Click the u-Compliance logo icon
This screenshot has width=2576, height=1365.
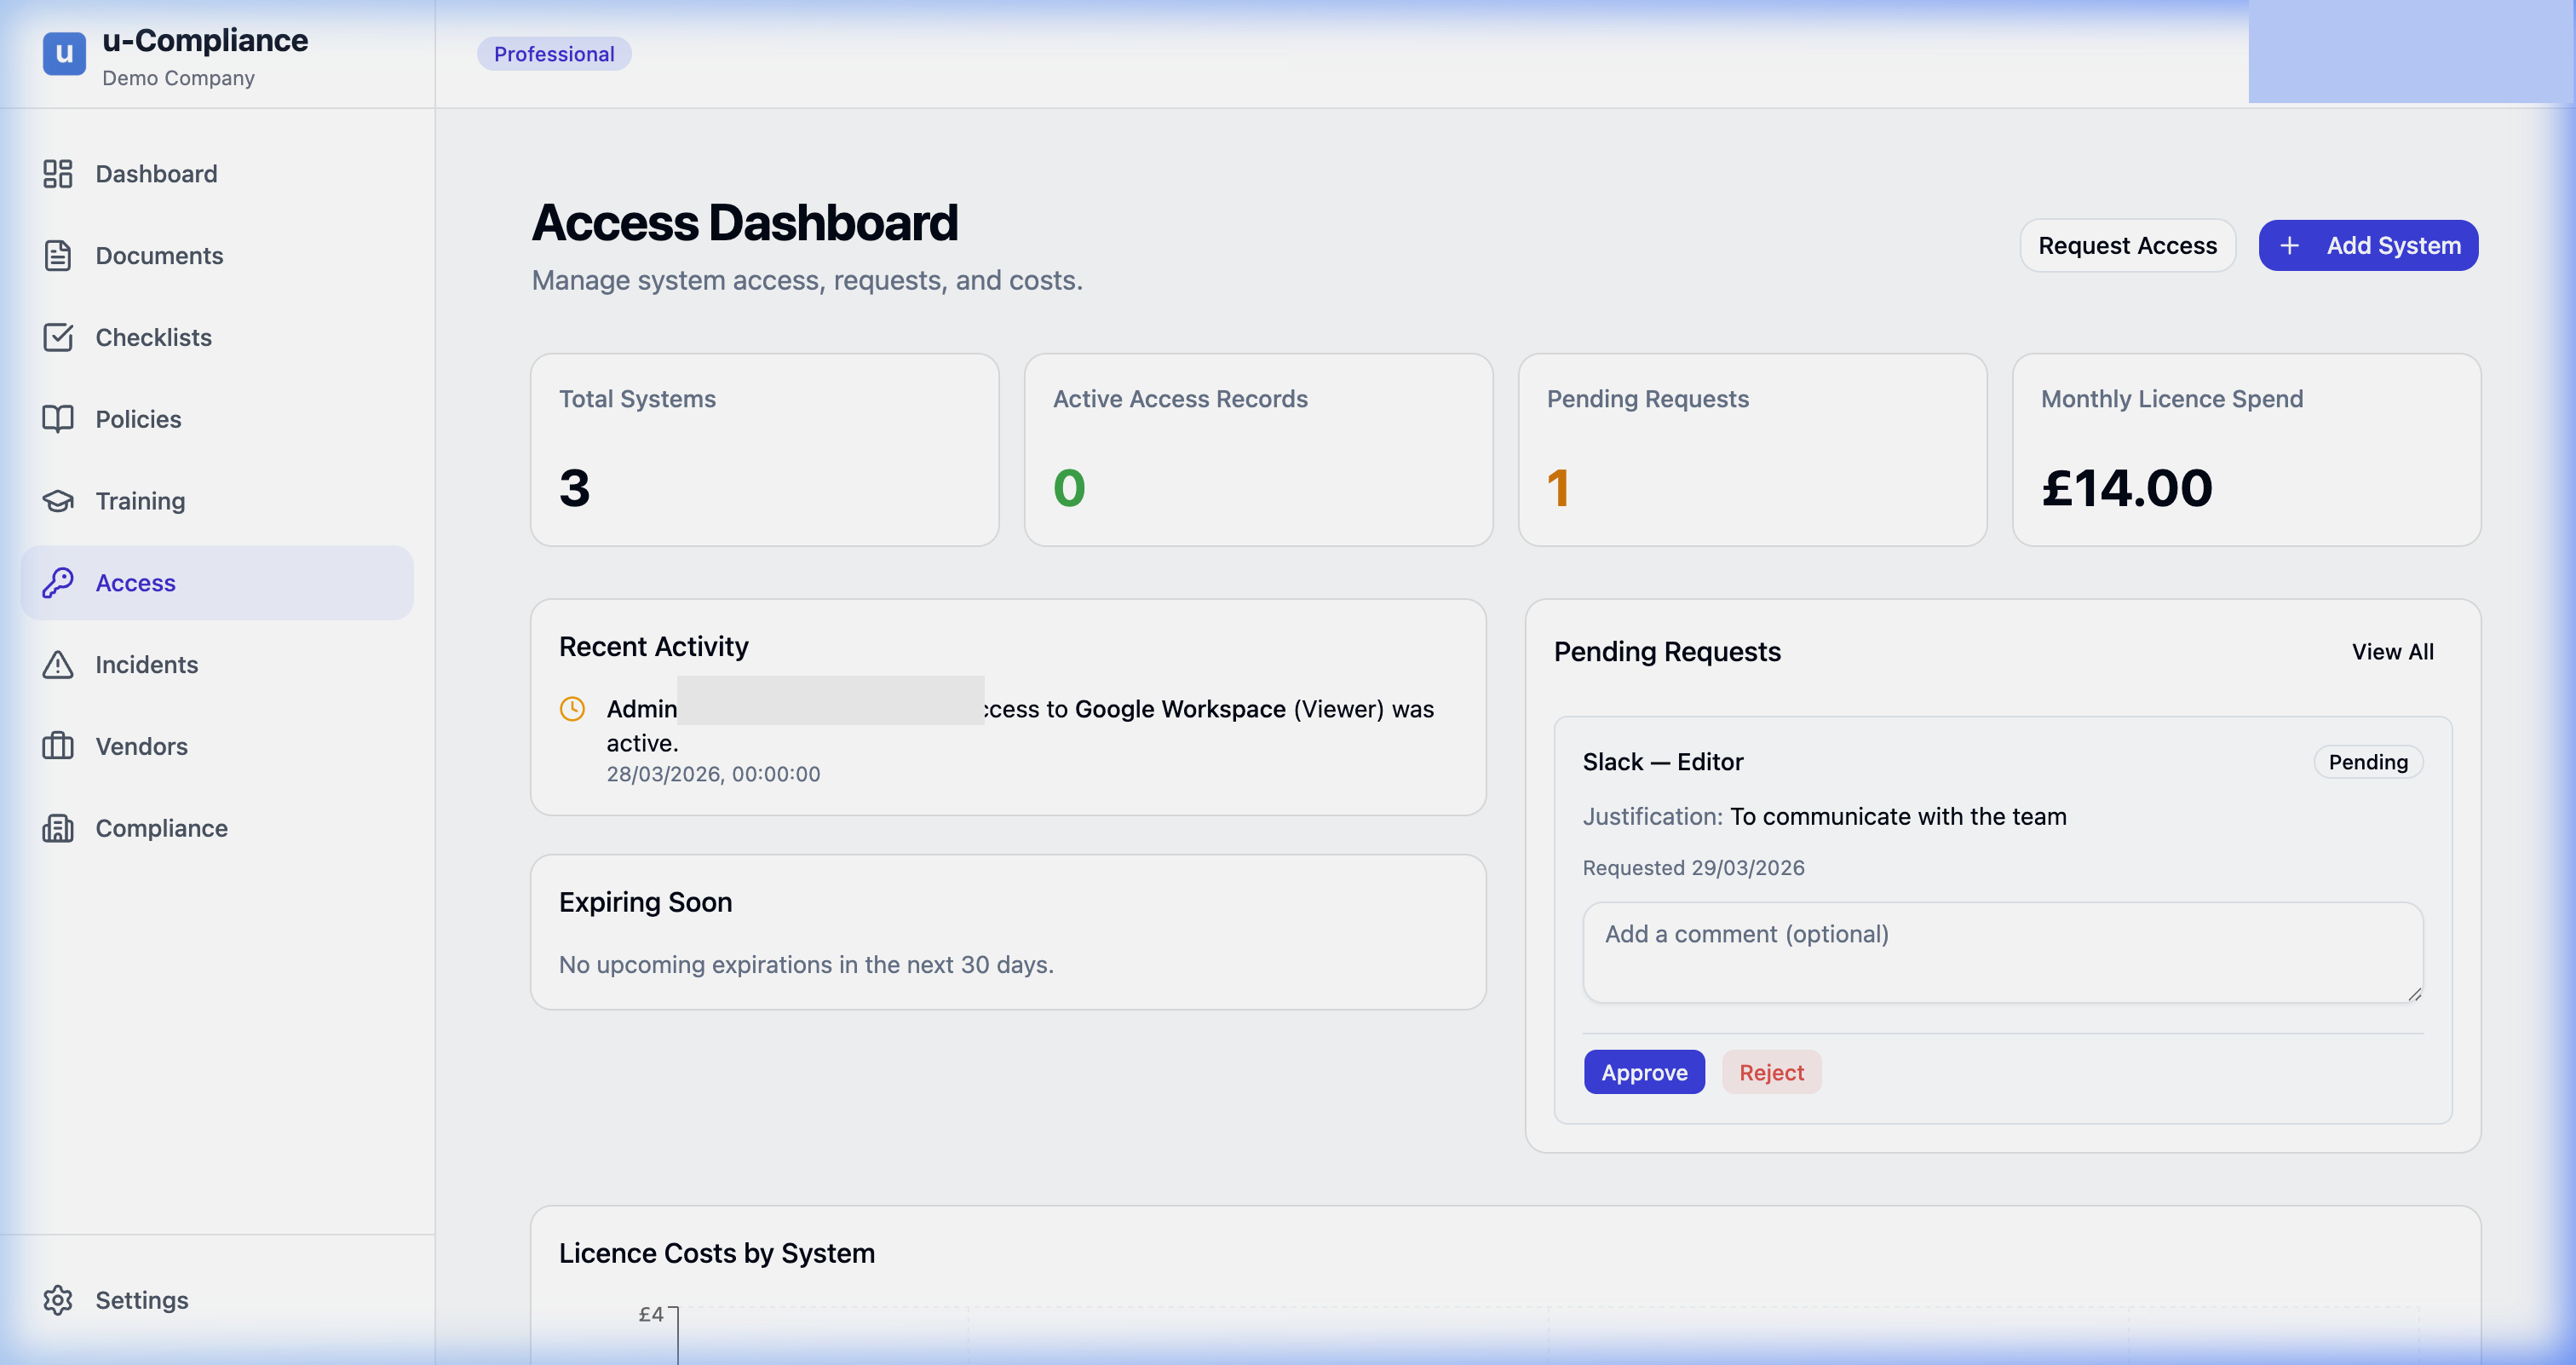click(x=63, y=53)
